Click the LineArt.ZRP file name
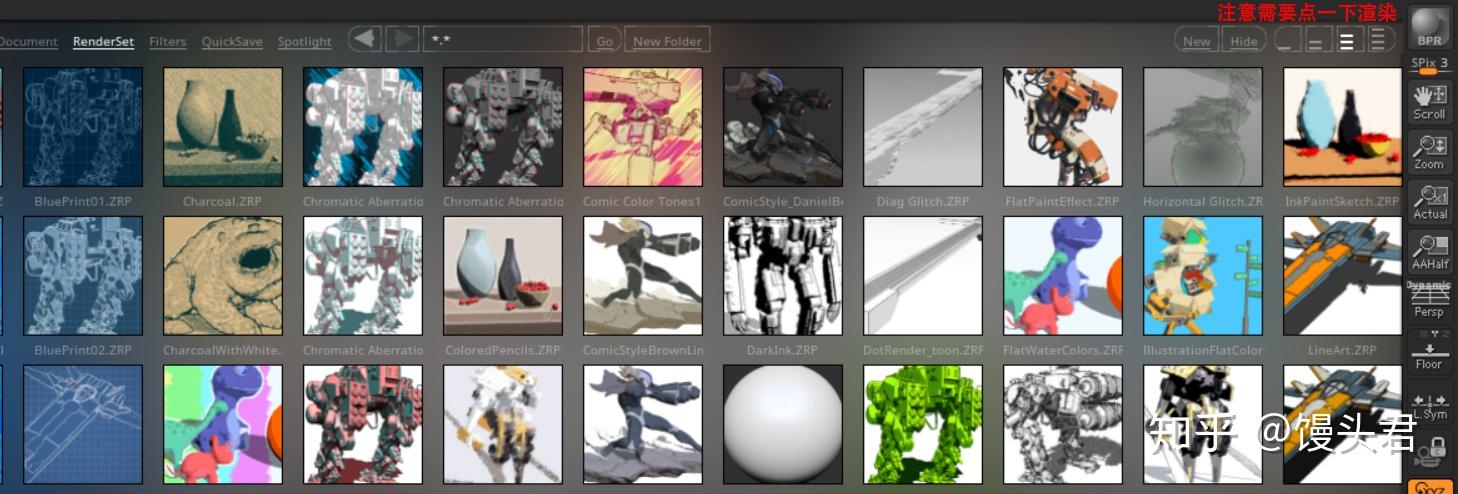The width and height of the screenshot is (1458, 494). coord(1343,351)
